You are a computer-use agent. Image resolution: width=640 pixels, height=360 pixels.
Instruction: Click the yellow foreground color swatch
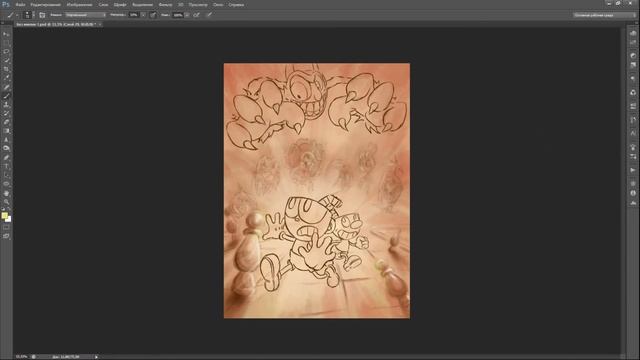(4, 216)
